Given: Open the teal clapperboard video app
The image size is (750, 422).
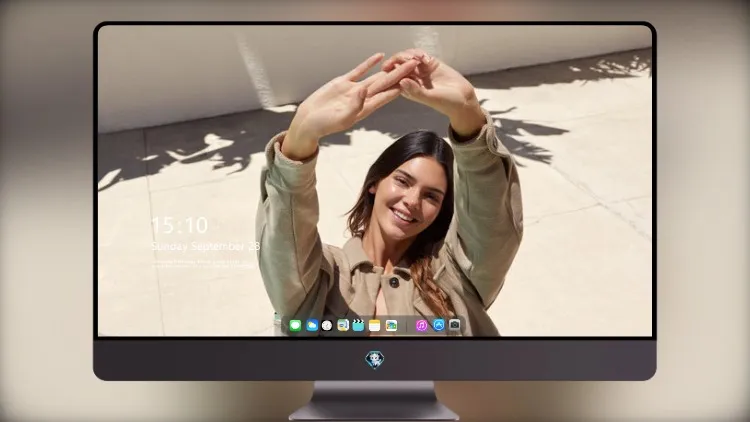Looking at the screenshot, I should 358,326.
